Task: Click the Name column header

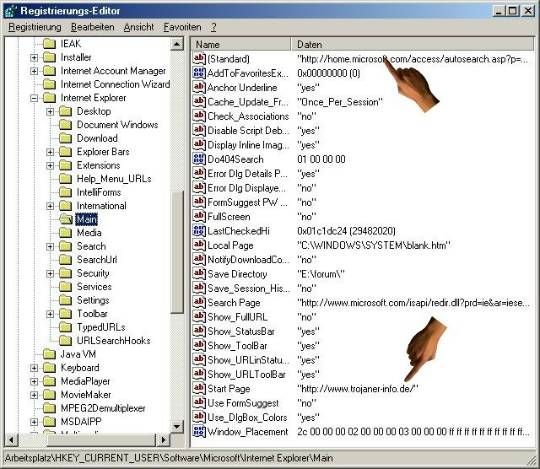Action: point(240,44)
